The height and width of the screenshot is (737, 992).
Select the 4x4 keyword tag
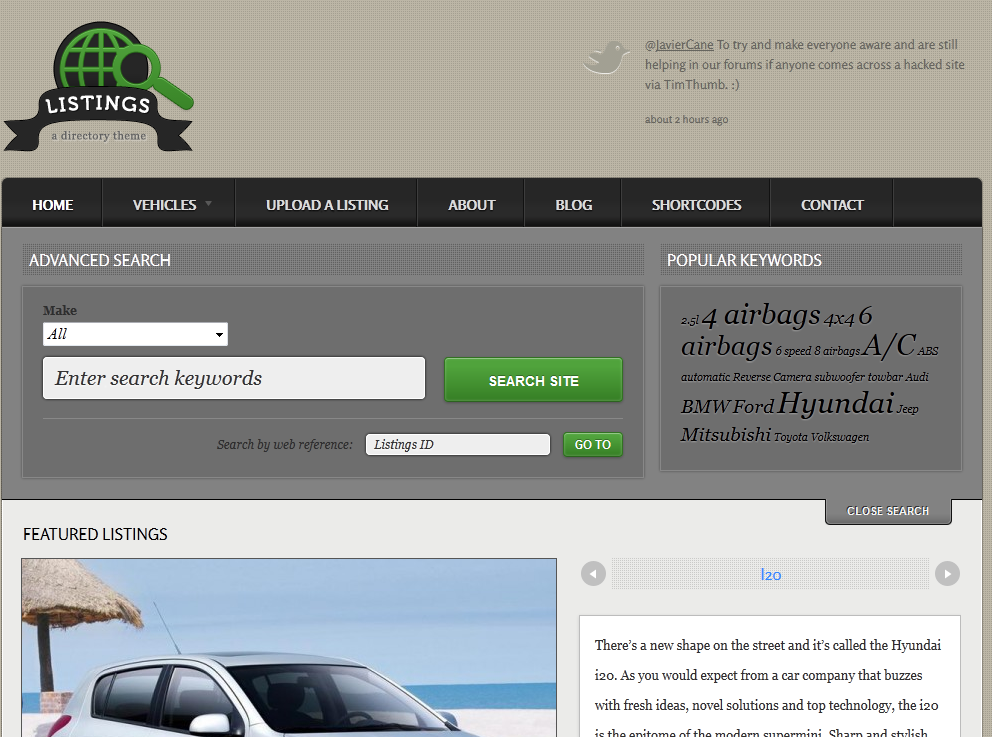pos(839,318)
